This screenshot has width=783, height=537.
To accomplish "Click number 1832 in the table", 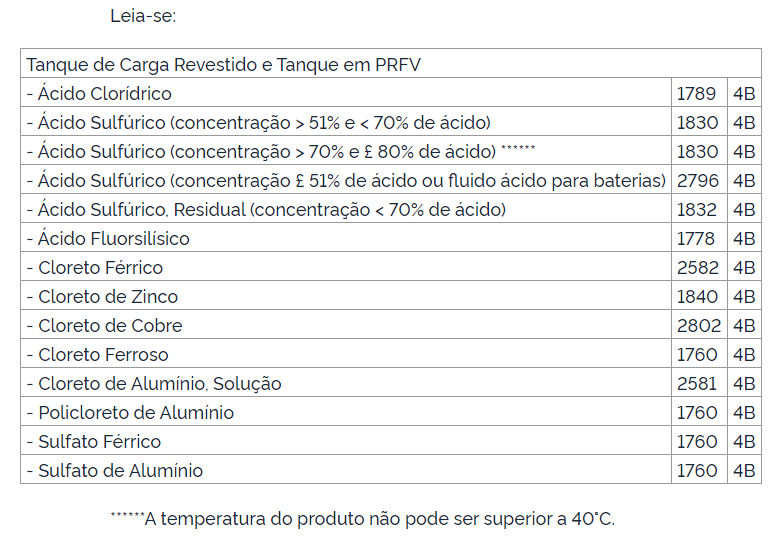I will [697, 210].
